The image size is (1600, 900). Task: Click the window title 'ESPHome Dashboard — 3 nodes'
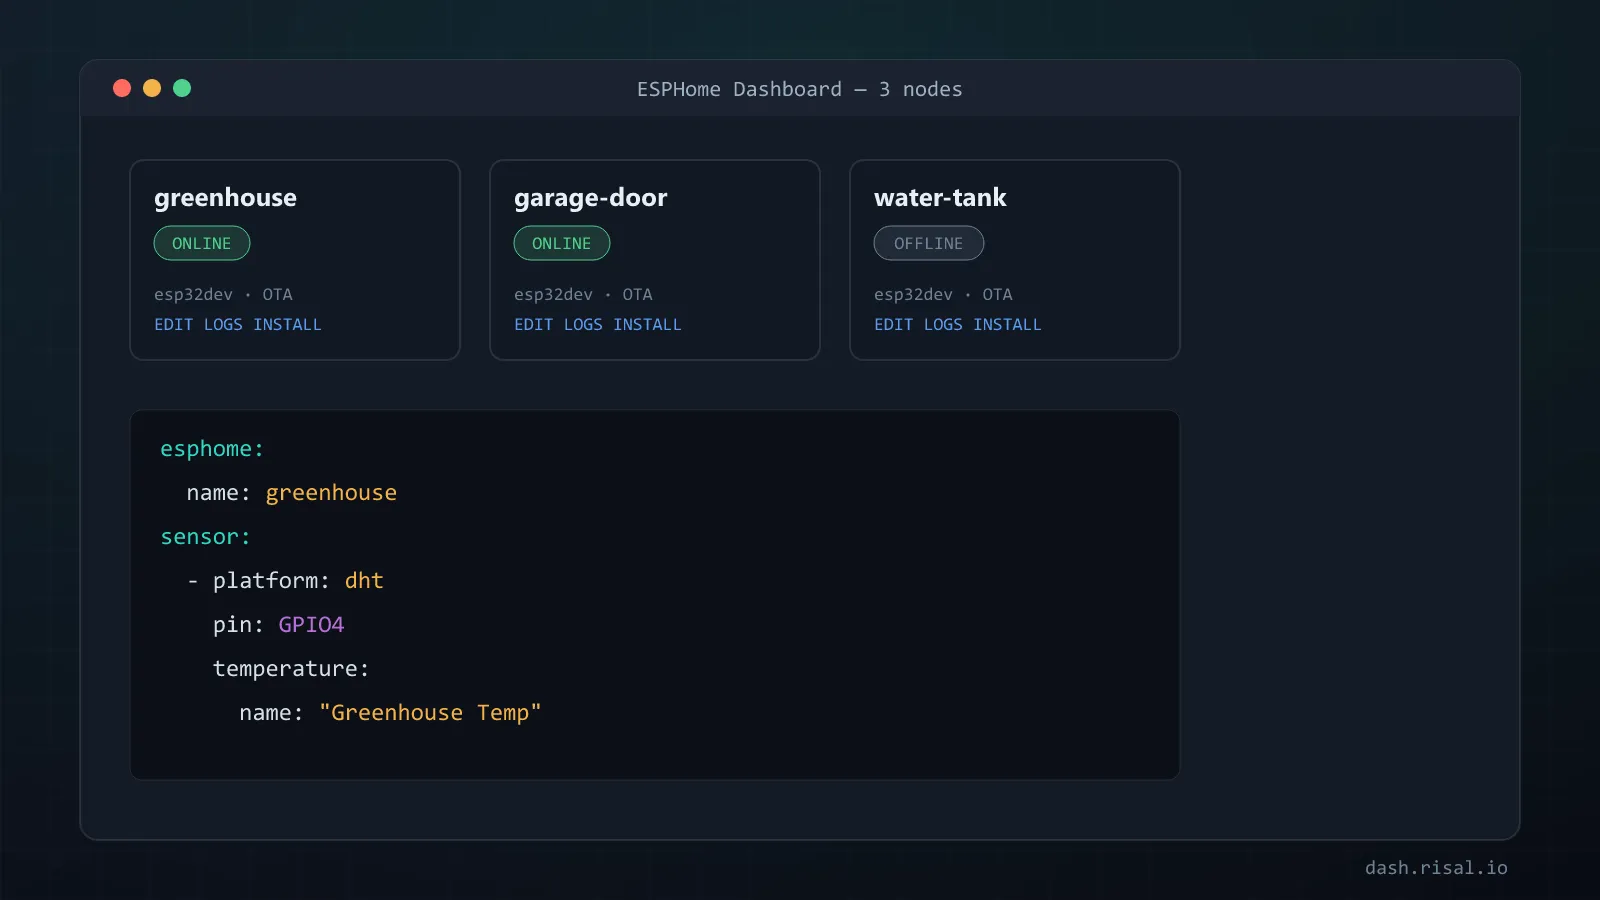(800, 89)
